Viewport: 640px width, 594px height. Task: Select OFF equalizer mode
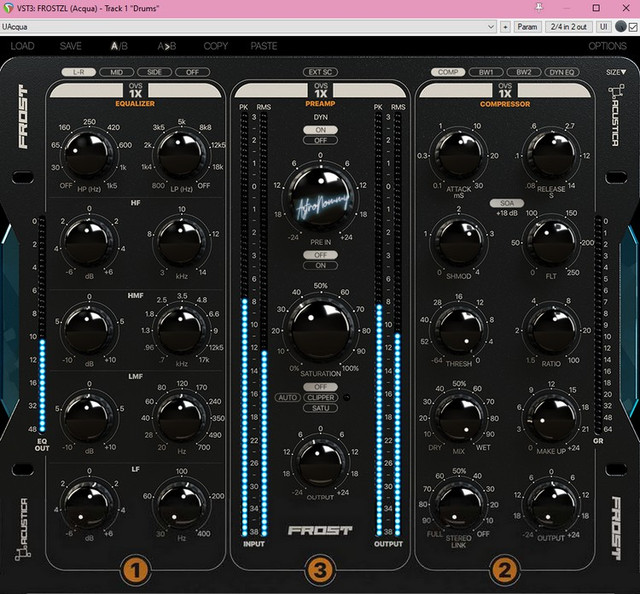coord(192,72)
